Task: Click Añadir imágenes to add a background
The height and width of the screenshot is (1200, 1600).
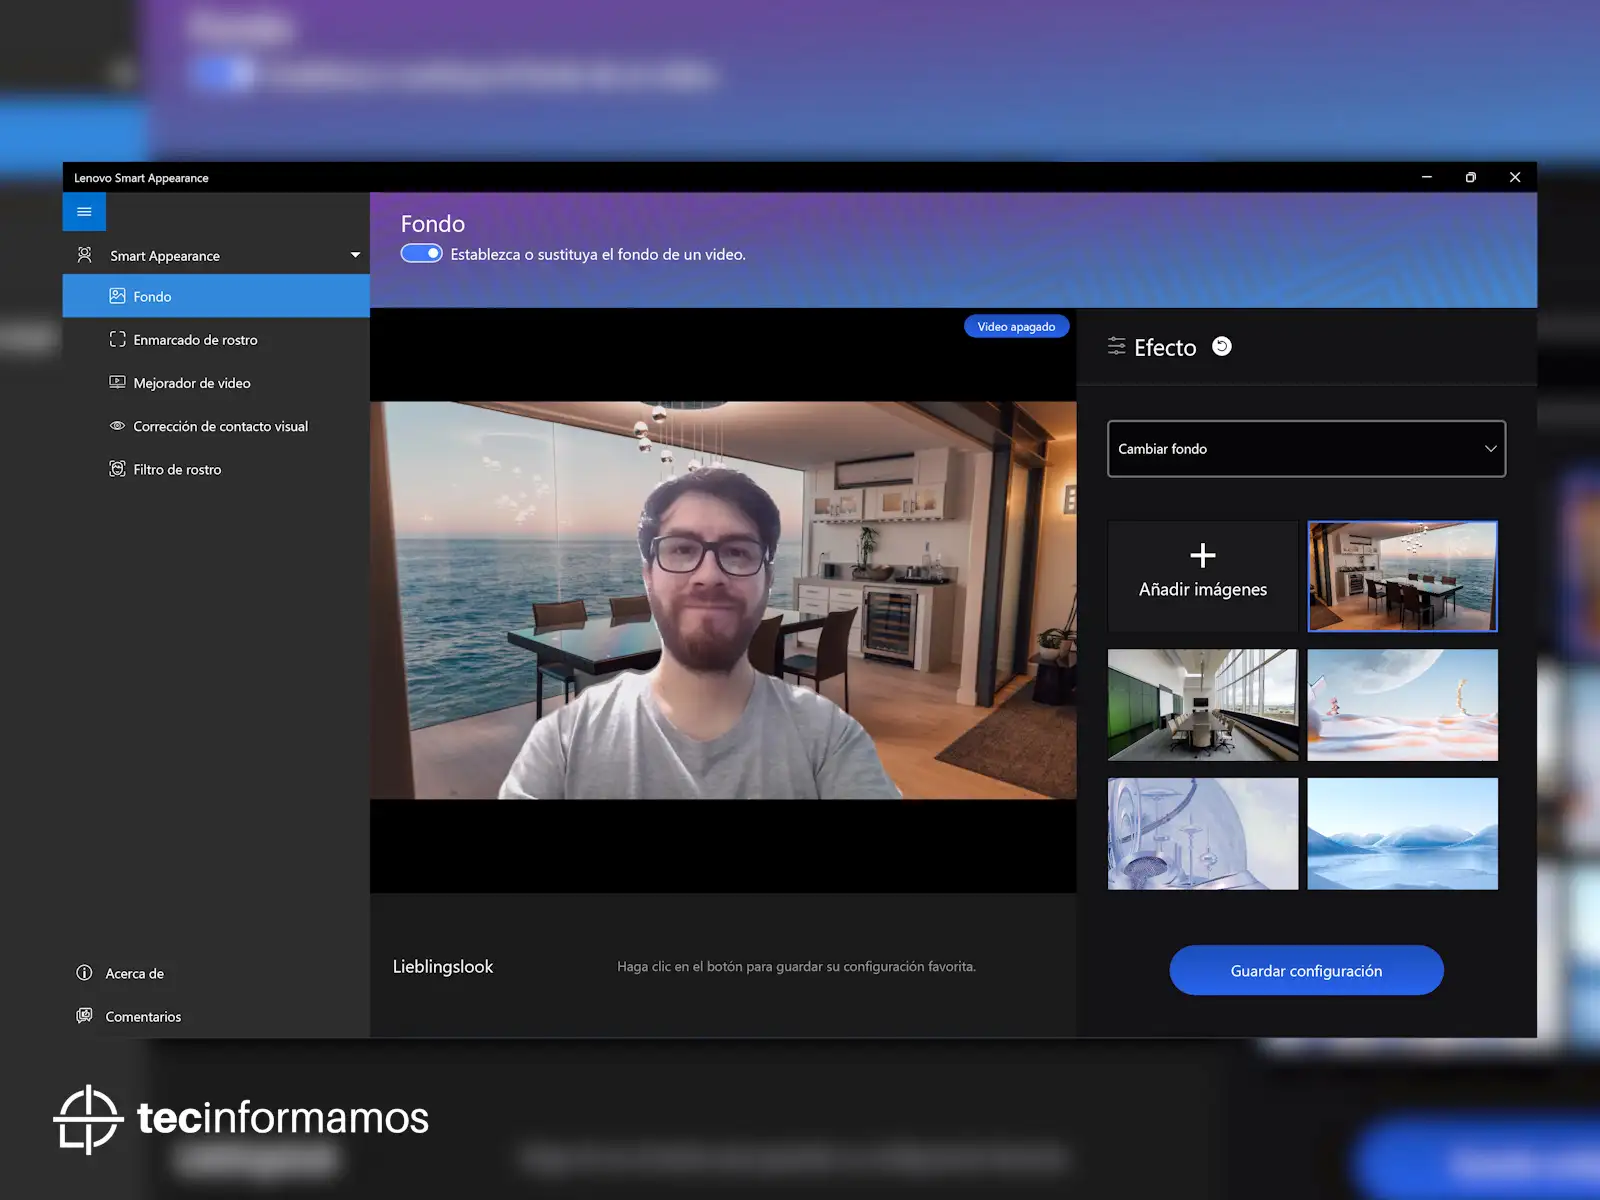Action: click(1202, 576)
